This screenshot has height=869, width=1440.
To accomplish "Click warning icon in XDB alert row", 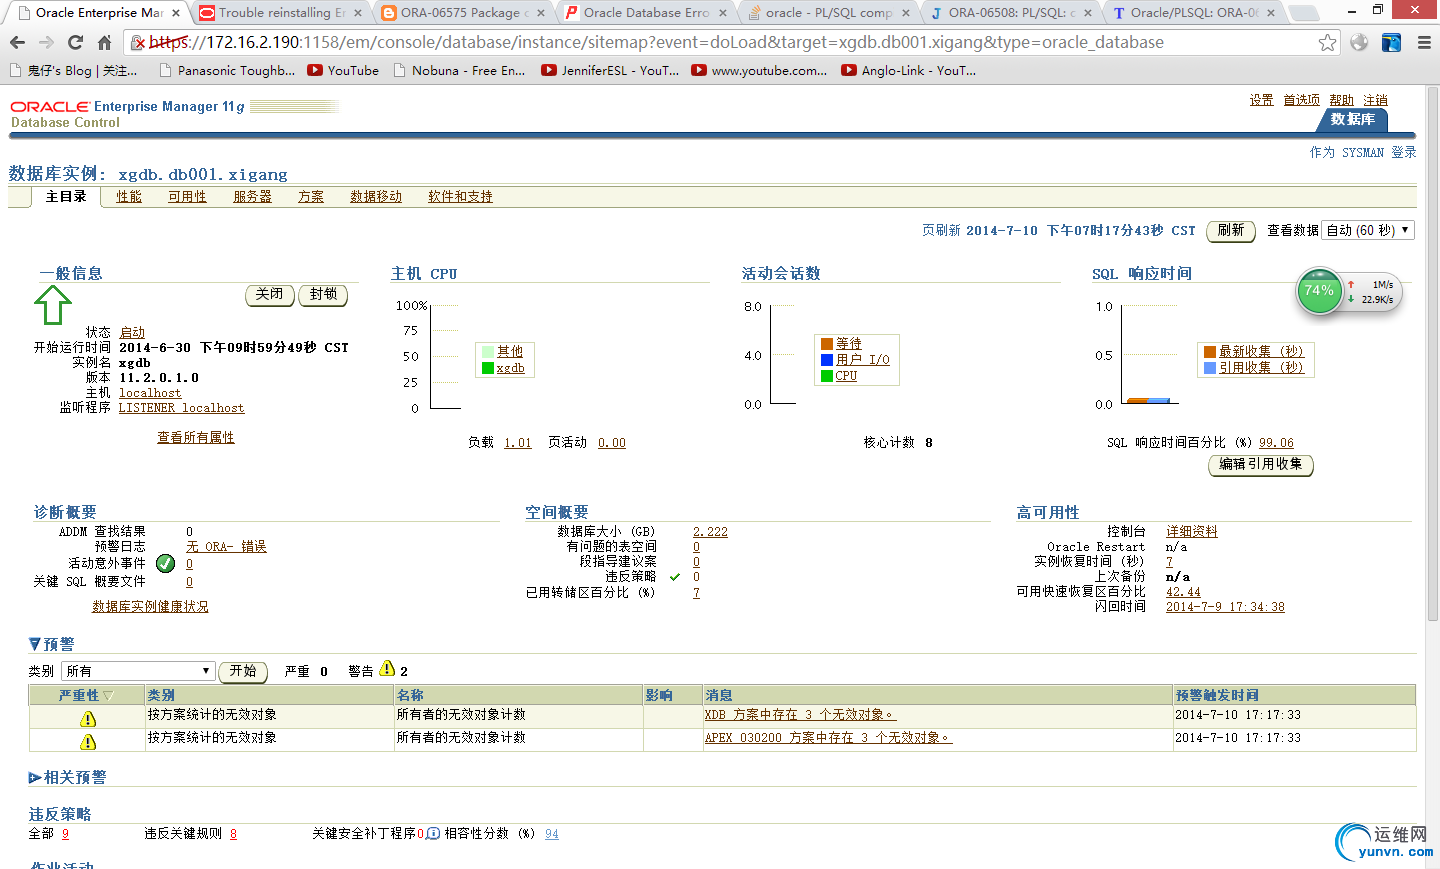I will click(x=88, y=719).
